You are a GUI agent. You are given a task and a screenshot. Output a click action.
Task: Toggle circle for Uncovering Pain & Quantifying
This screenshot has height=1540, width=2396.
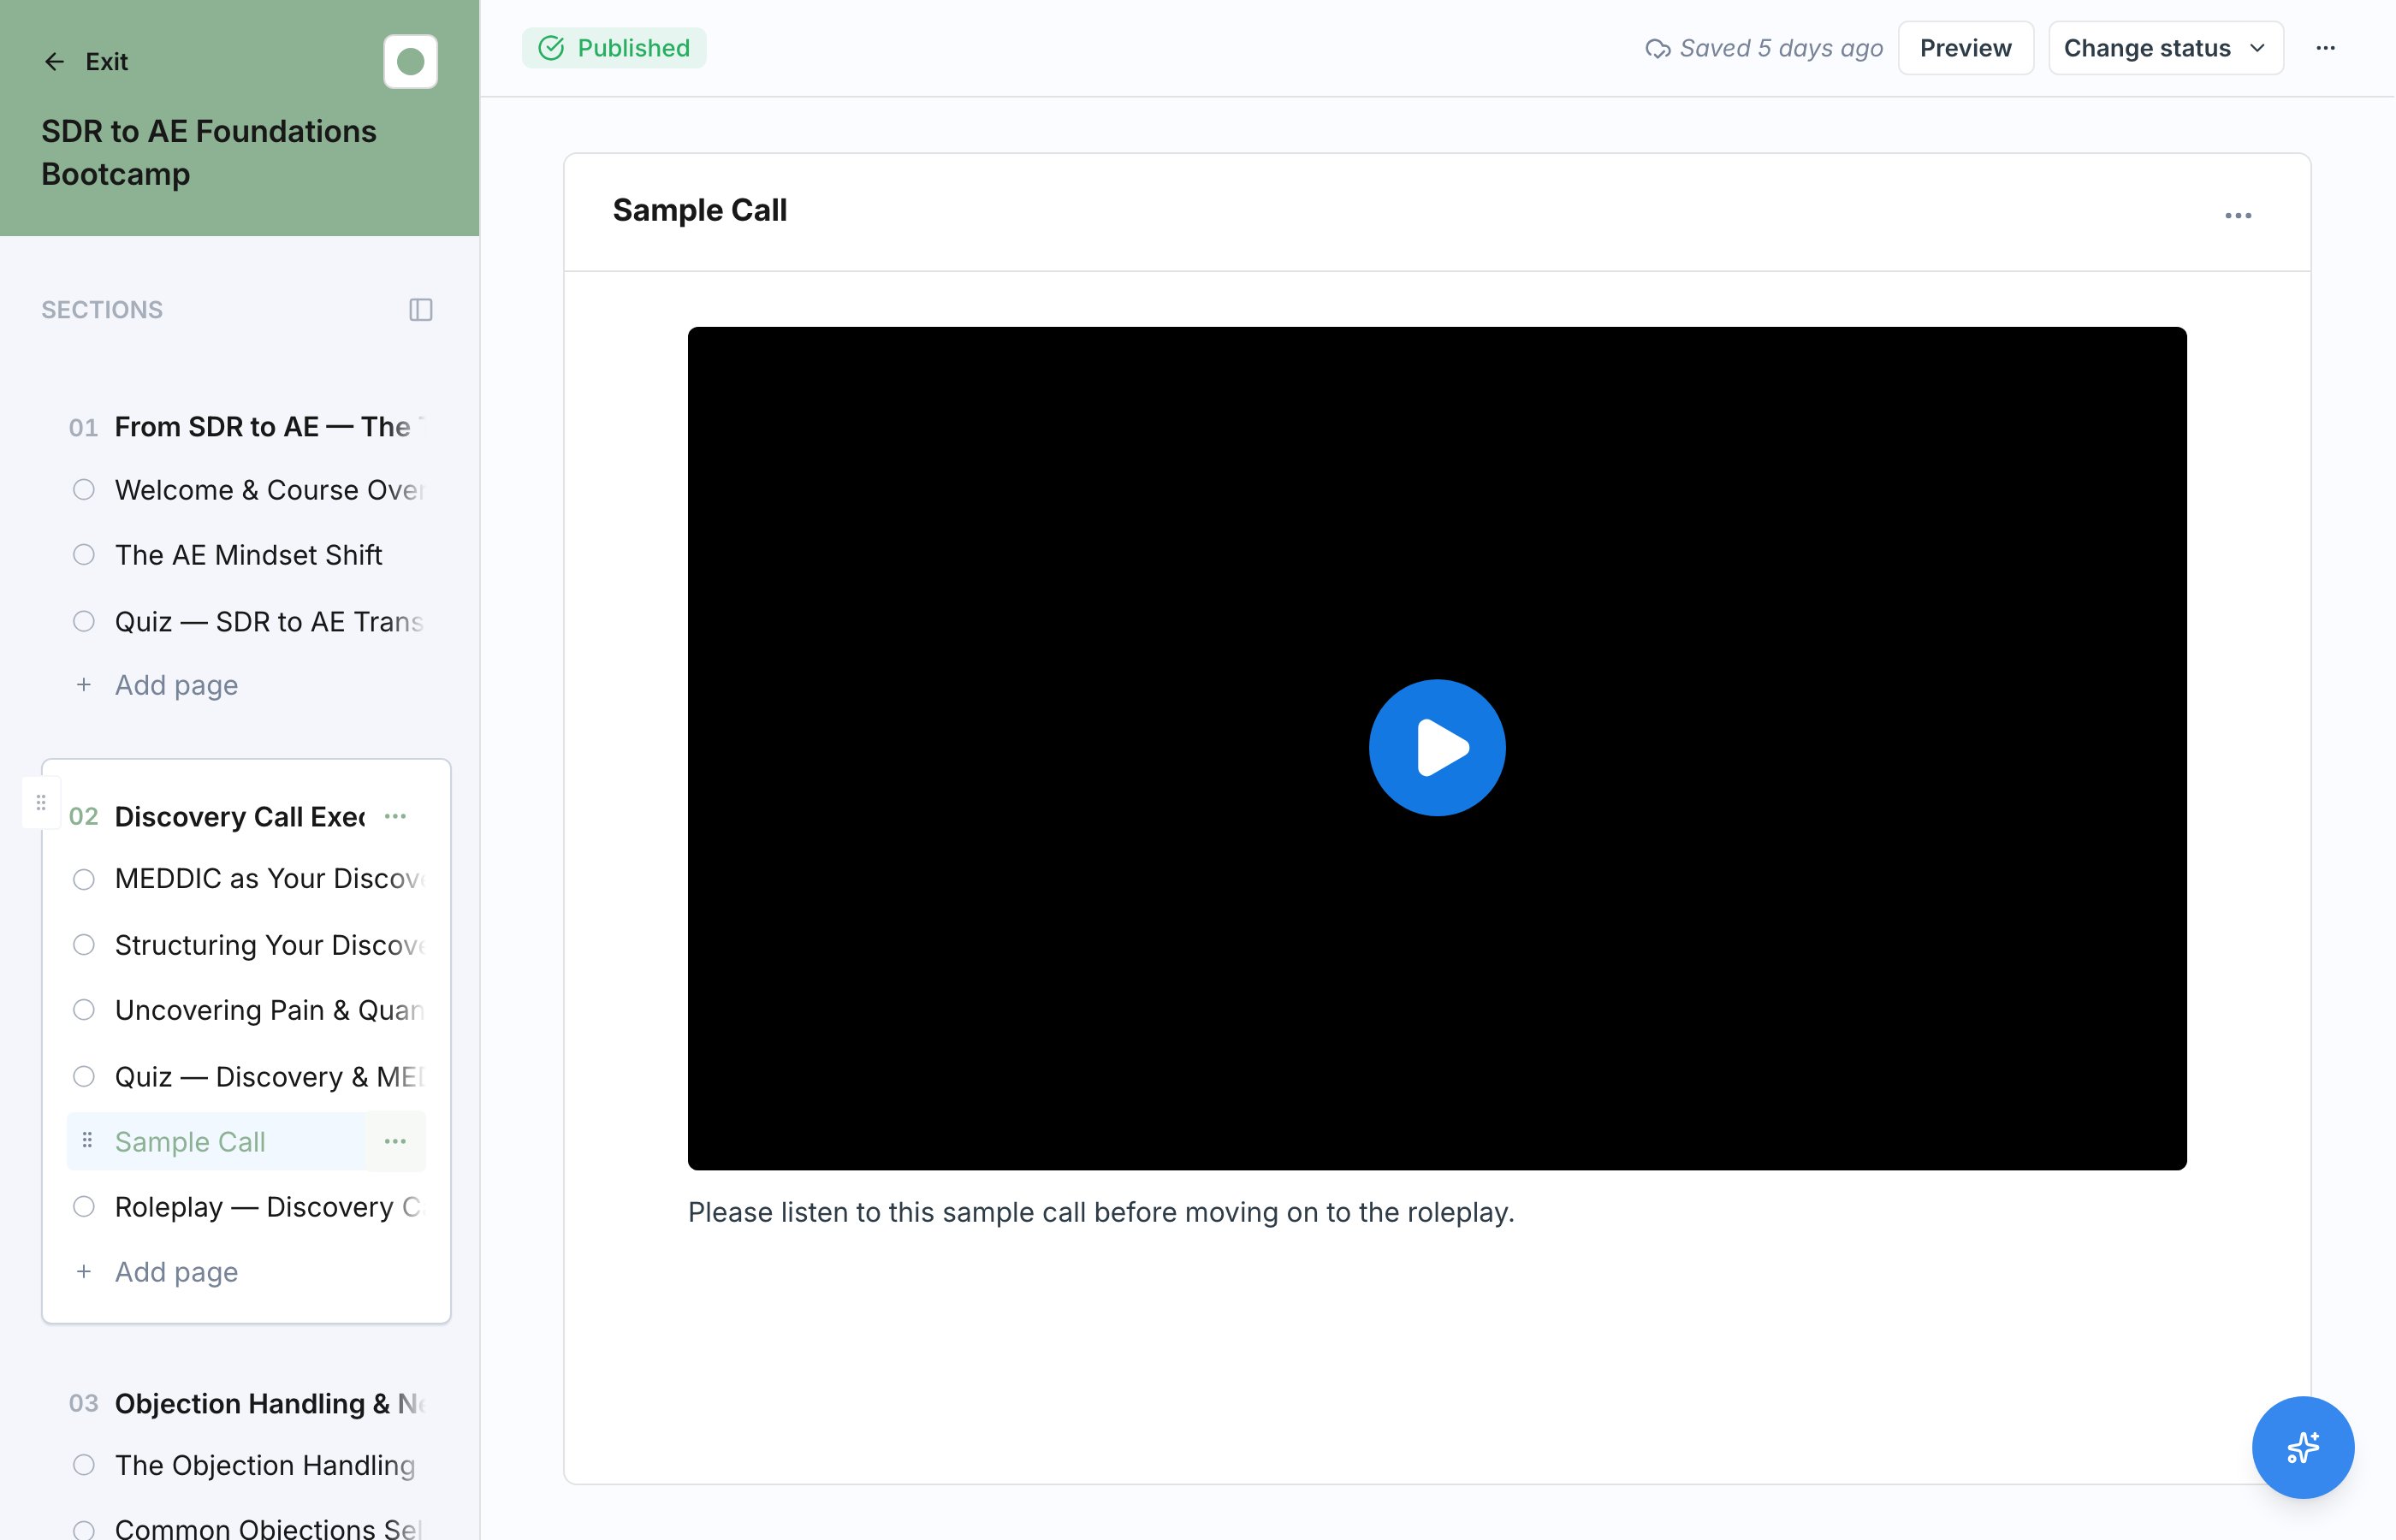[x=84, y=1010]
